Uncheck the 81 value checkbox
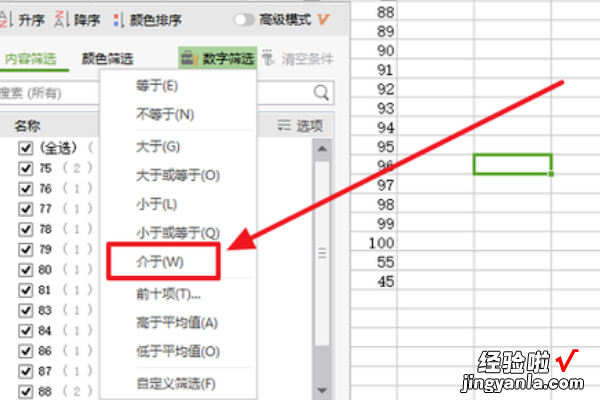Screen dimensions: 600x400 (26, 290)
